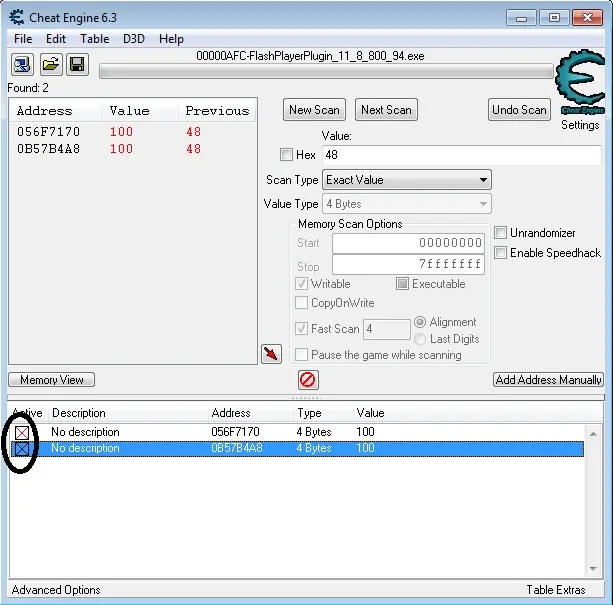Click the New Scan button
Screen dimensions: 613x605
pyautogui.click(x=314, y=110)
